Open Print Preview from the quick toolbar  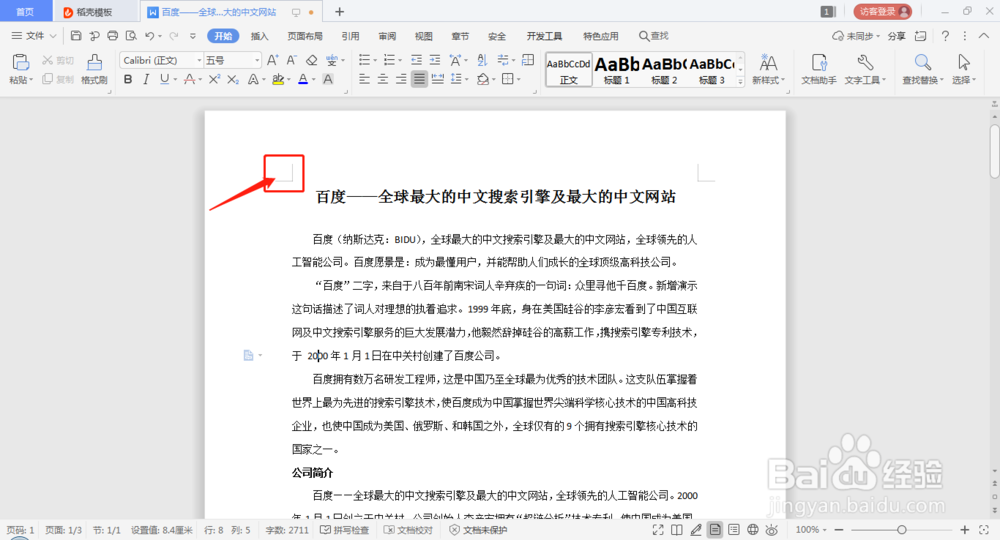pyautogui.click(x=131, y=36)
